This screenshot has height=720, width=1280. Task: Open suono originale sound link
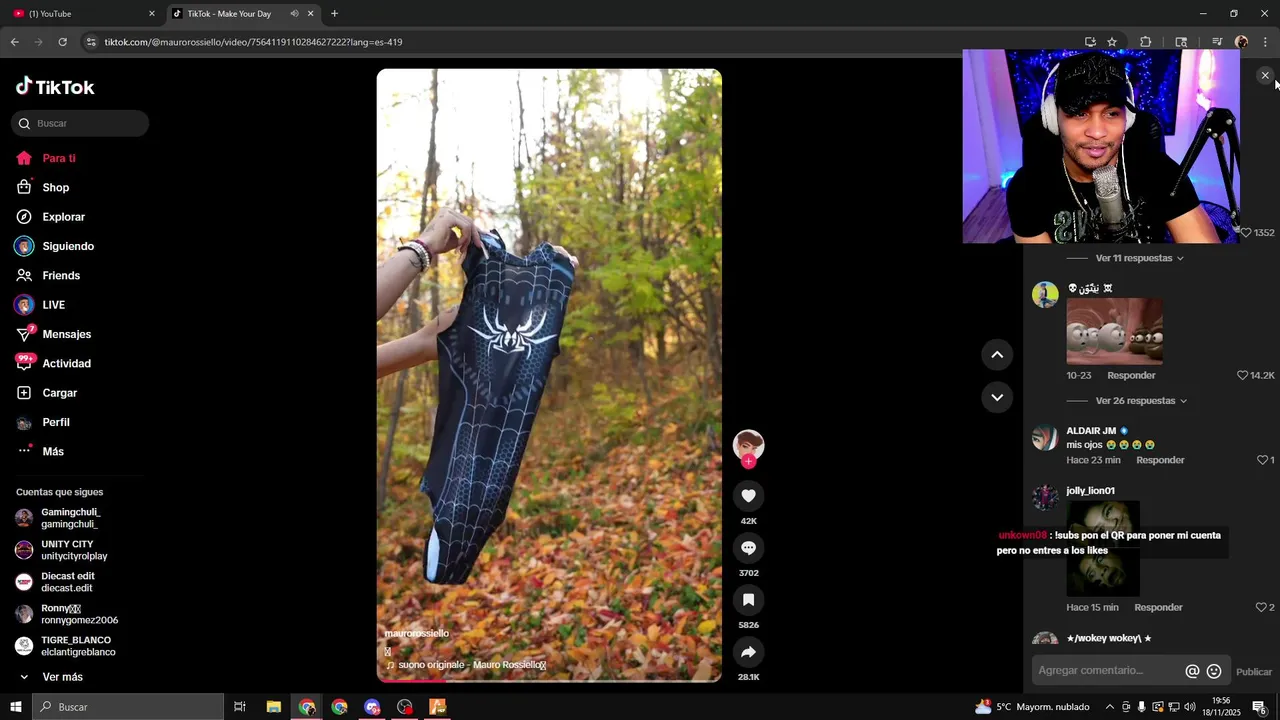pyautogui.click(x=465, y=665)
